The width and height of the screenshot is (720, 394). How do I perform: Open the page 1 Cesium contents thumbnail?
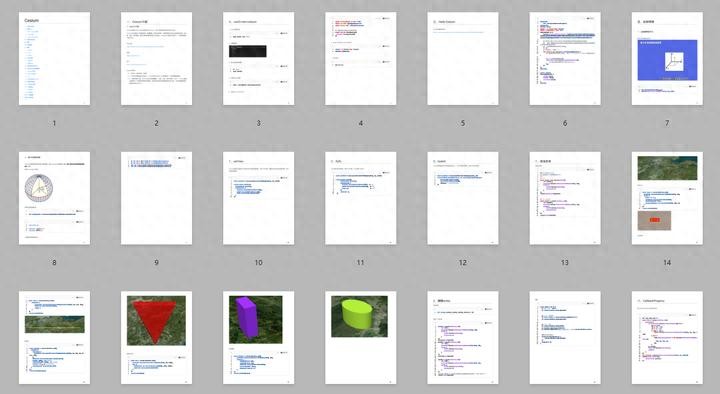(54, 59)
